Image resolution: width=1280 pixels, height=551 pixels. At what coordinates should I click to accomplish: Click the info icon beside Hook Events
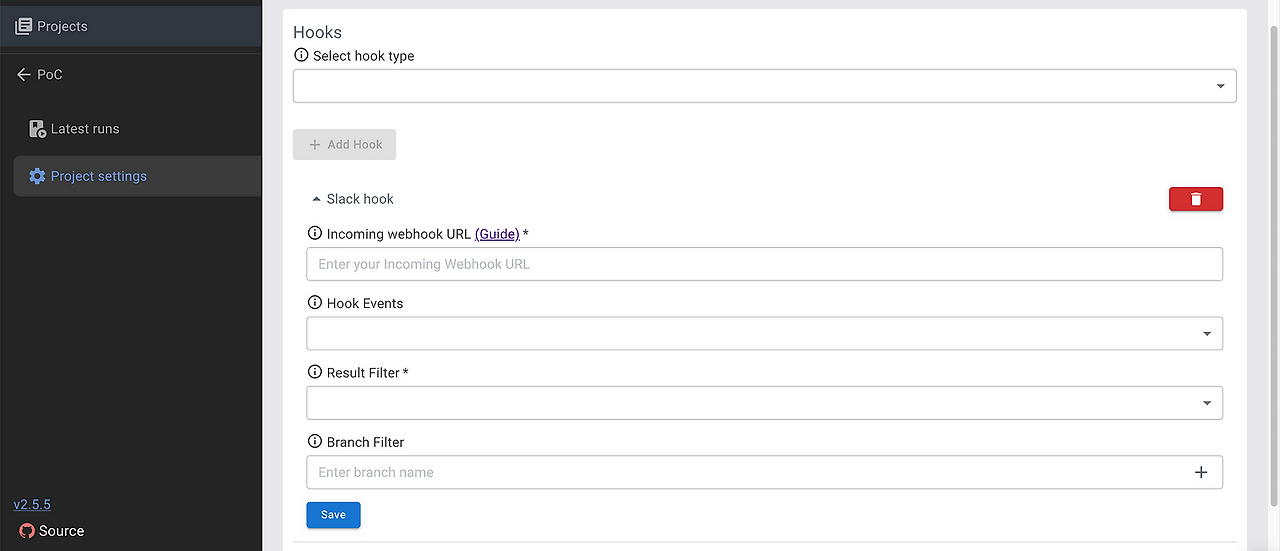(x=315, y=303)
